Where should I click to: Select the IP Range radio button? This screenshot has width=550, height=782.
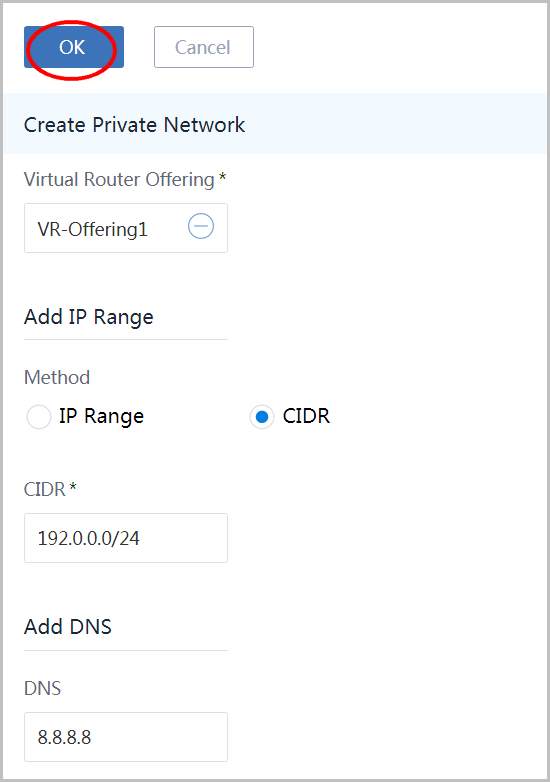pyautogui.click(x=39, y=416)
